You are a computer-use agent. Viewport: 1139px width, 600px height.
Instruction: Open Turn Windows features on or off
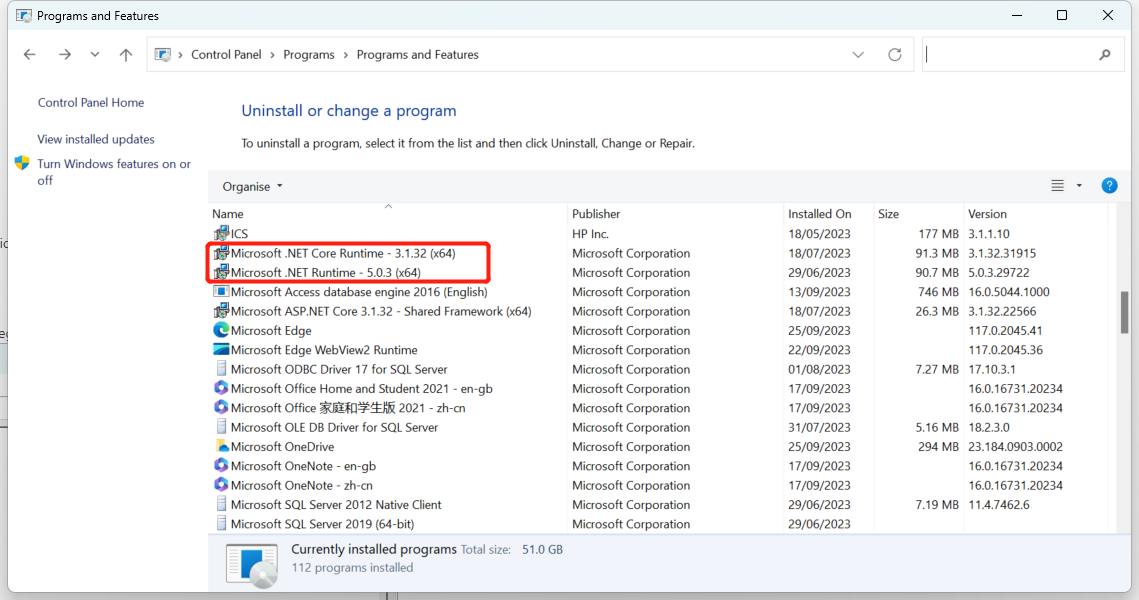[x=114, y=172]
